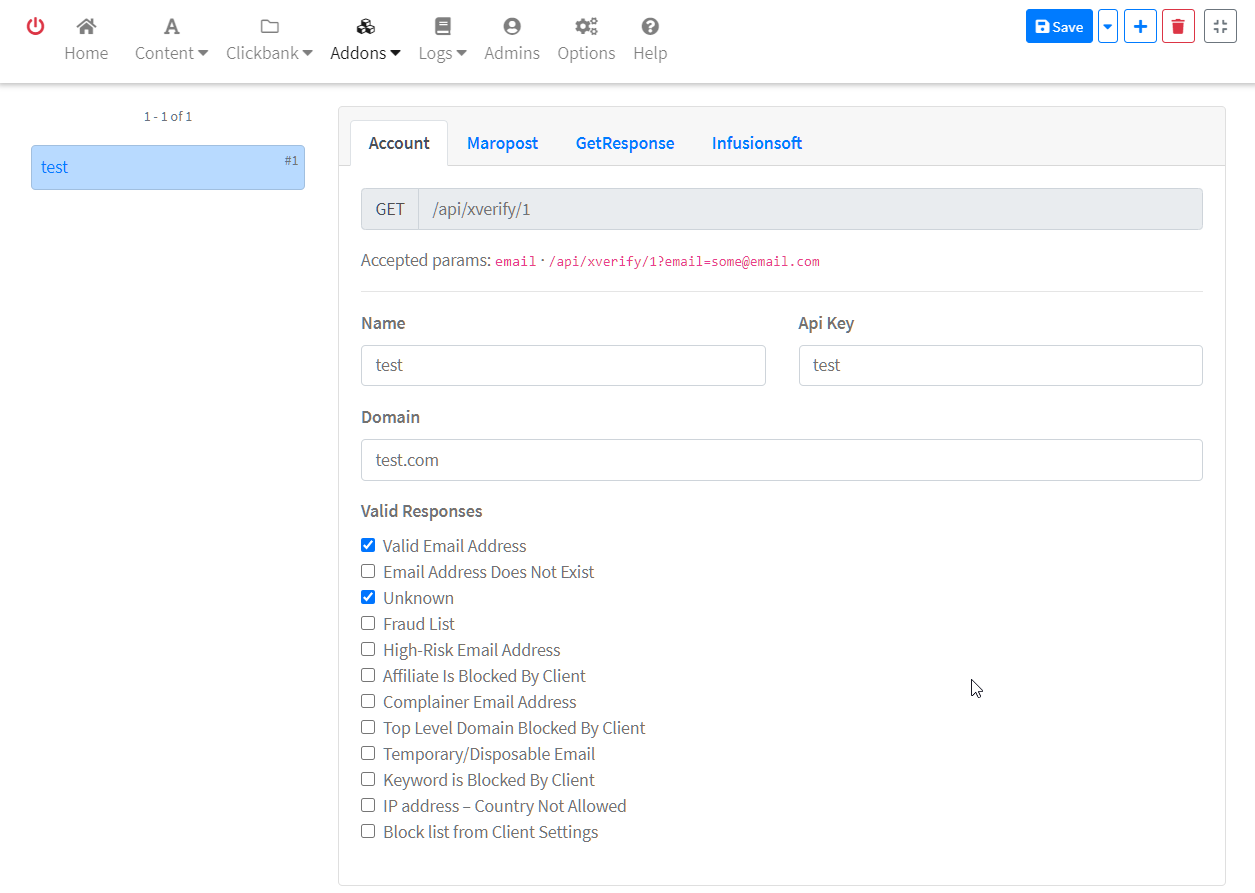Screen dimensions: 1255x893
Task: Click into the Domain input field
Action: click(x=781, y=460)
